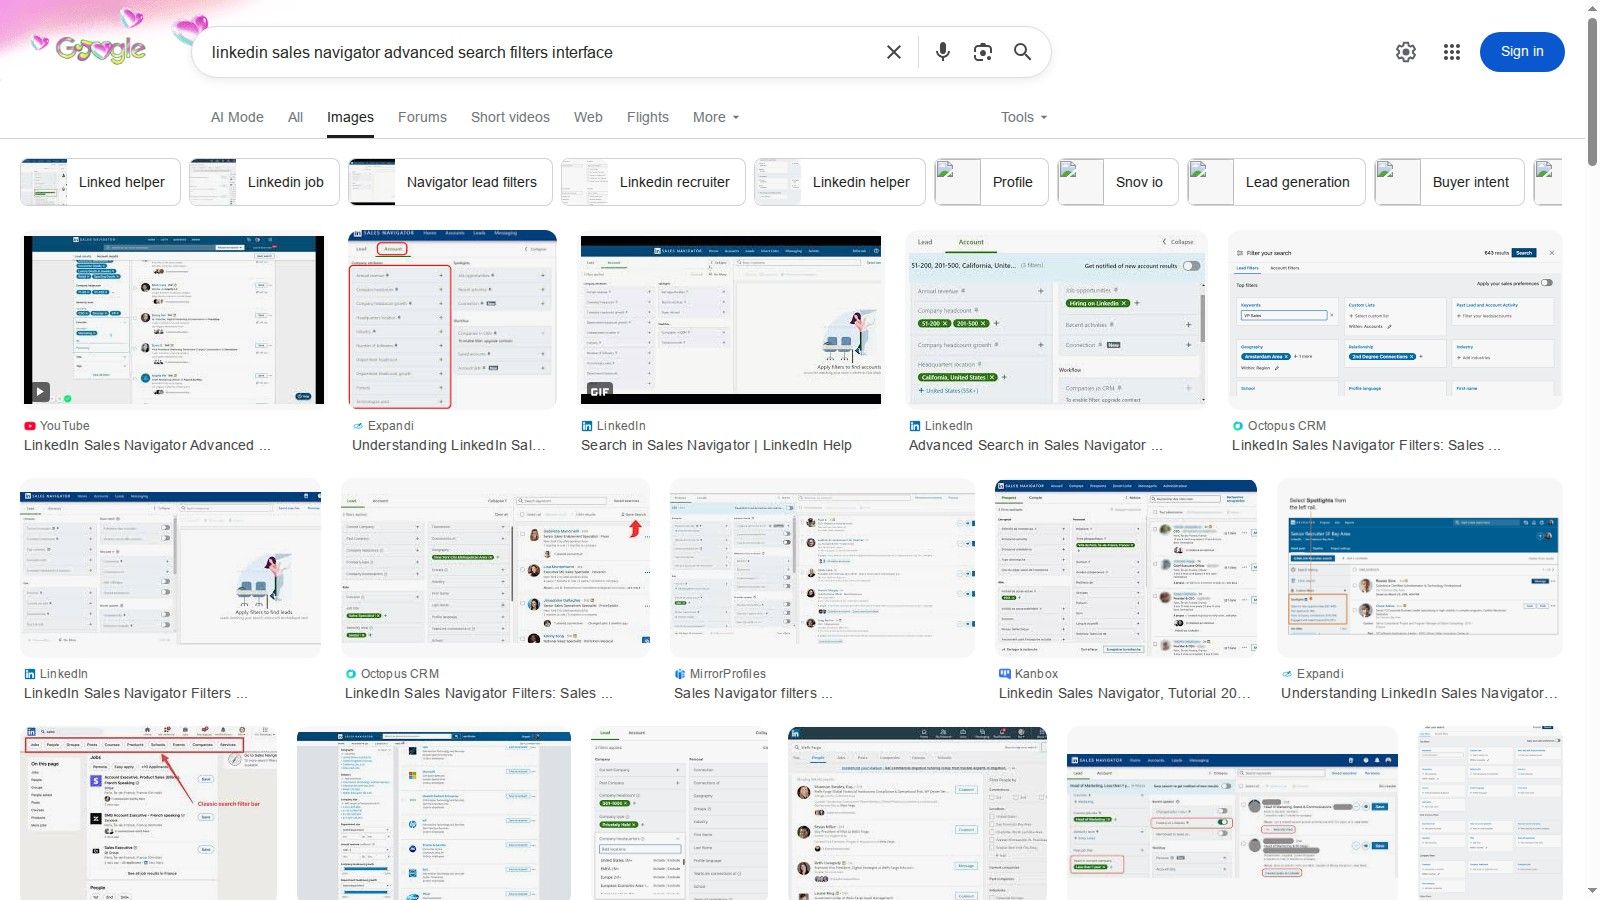Viewport: 1600px width, 900px height.
Task: Filter by Navigator lead filters chip
Action: tap(450, 182)
